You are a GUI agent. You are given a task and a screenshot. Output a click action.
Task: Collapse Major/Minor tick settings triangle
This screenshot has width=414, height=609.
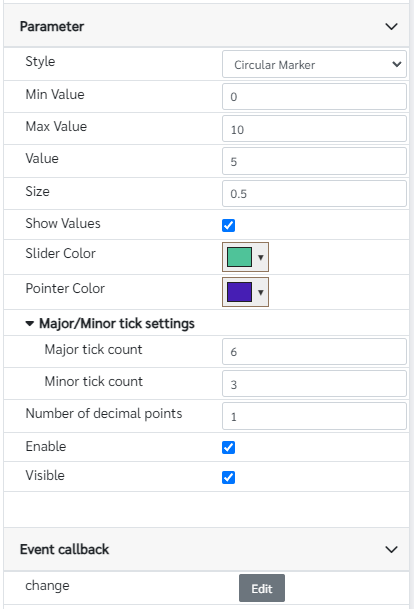[30, 323]
